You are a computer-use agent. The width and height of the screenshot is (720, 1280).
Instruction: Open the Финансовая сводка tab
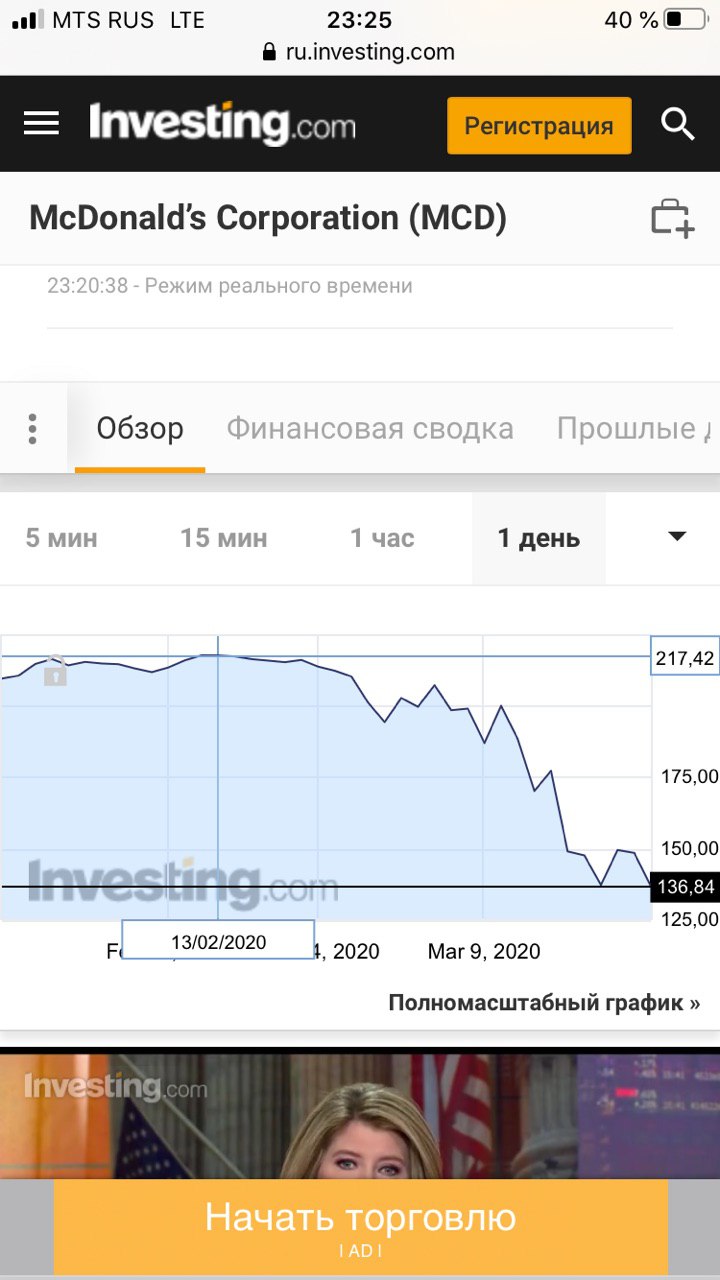(370, 429)
